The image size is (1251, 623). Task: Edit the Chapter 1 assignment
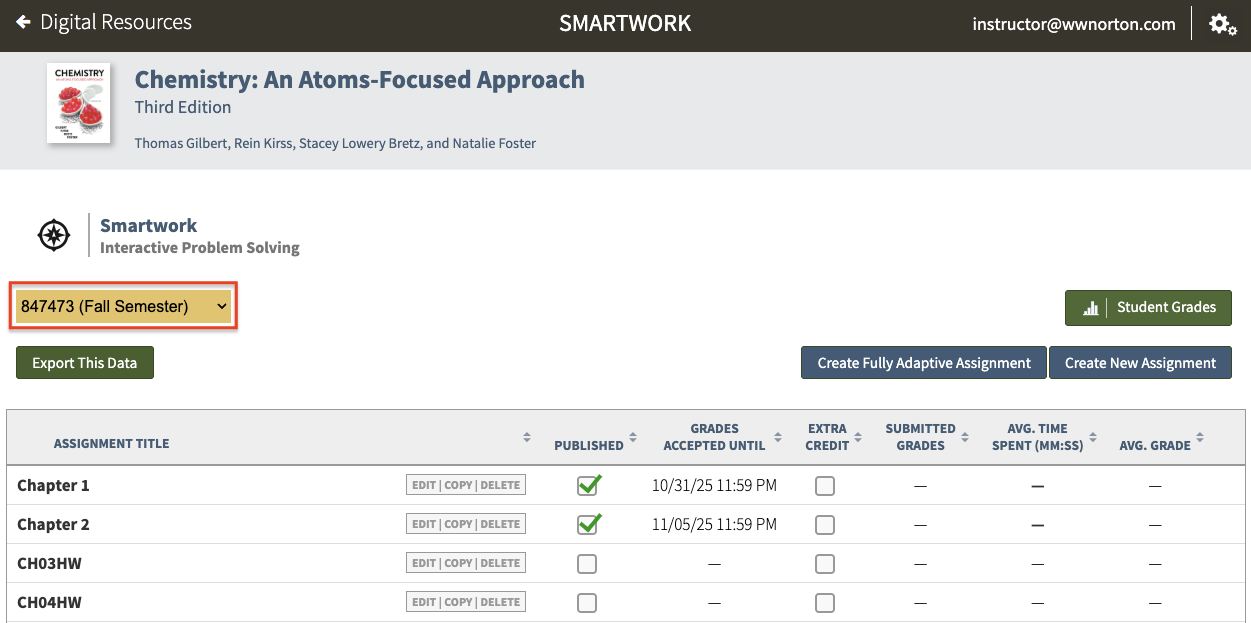[424, 485]
